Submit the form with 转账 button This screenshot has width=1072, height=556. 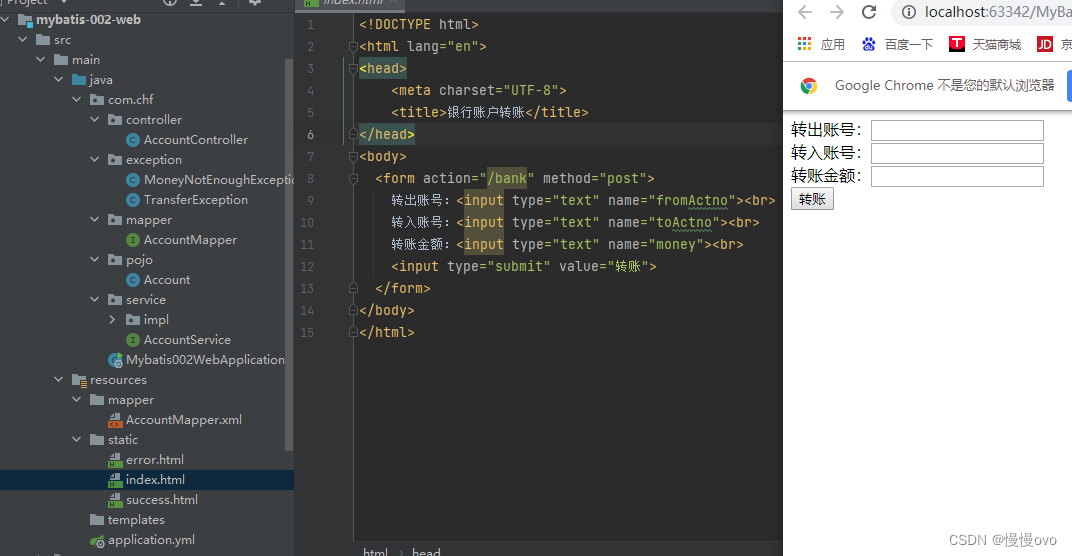coord(812,199)
